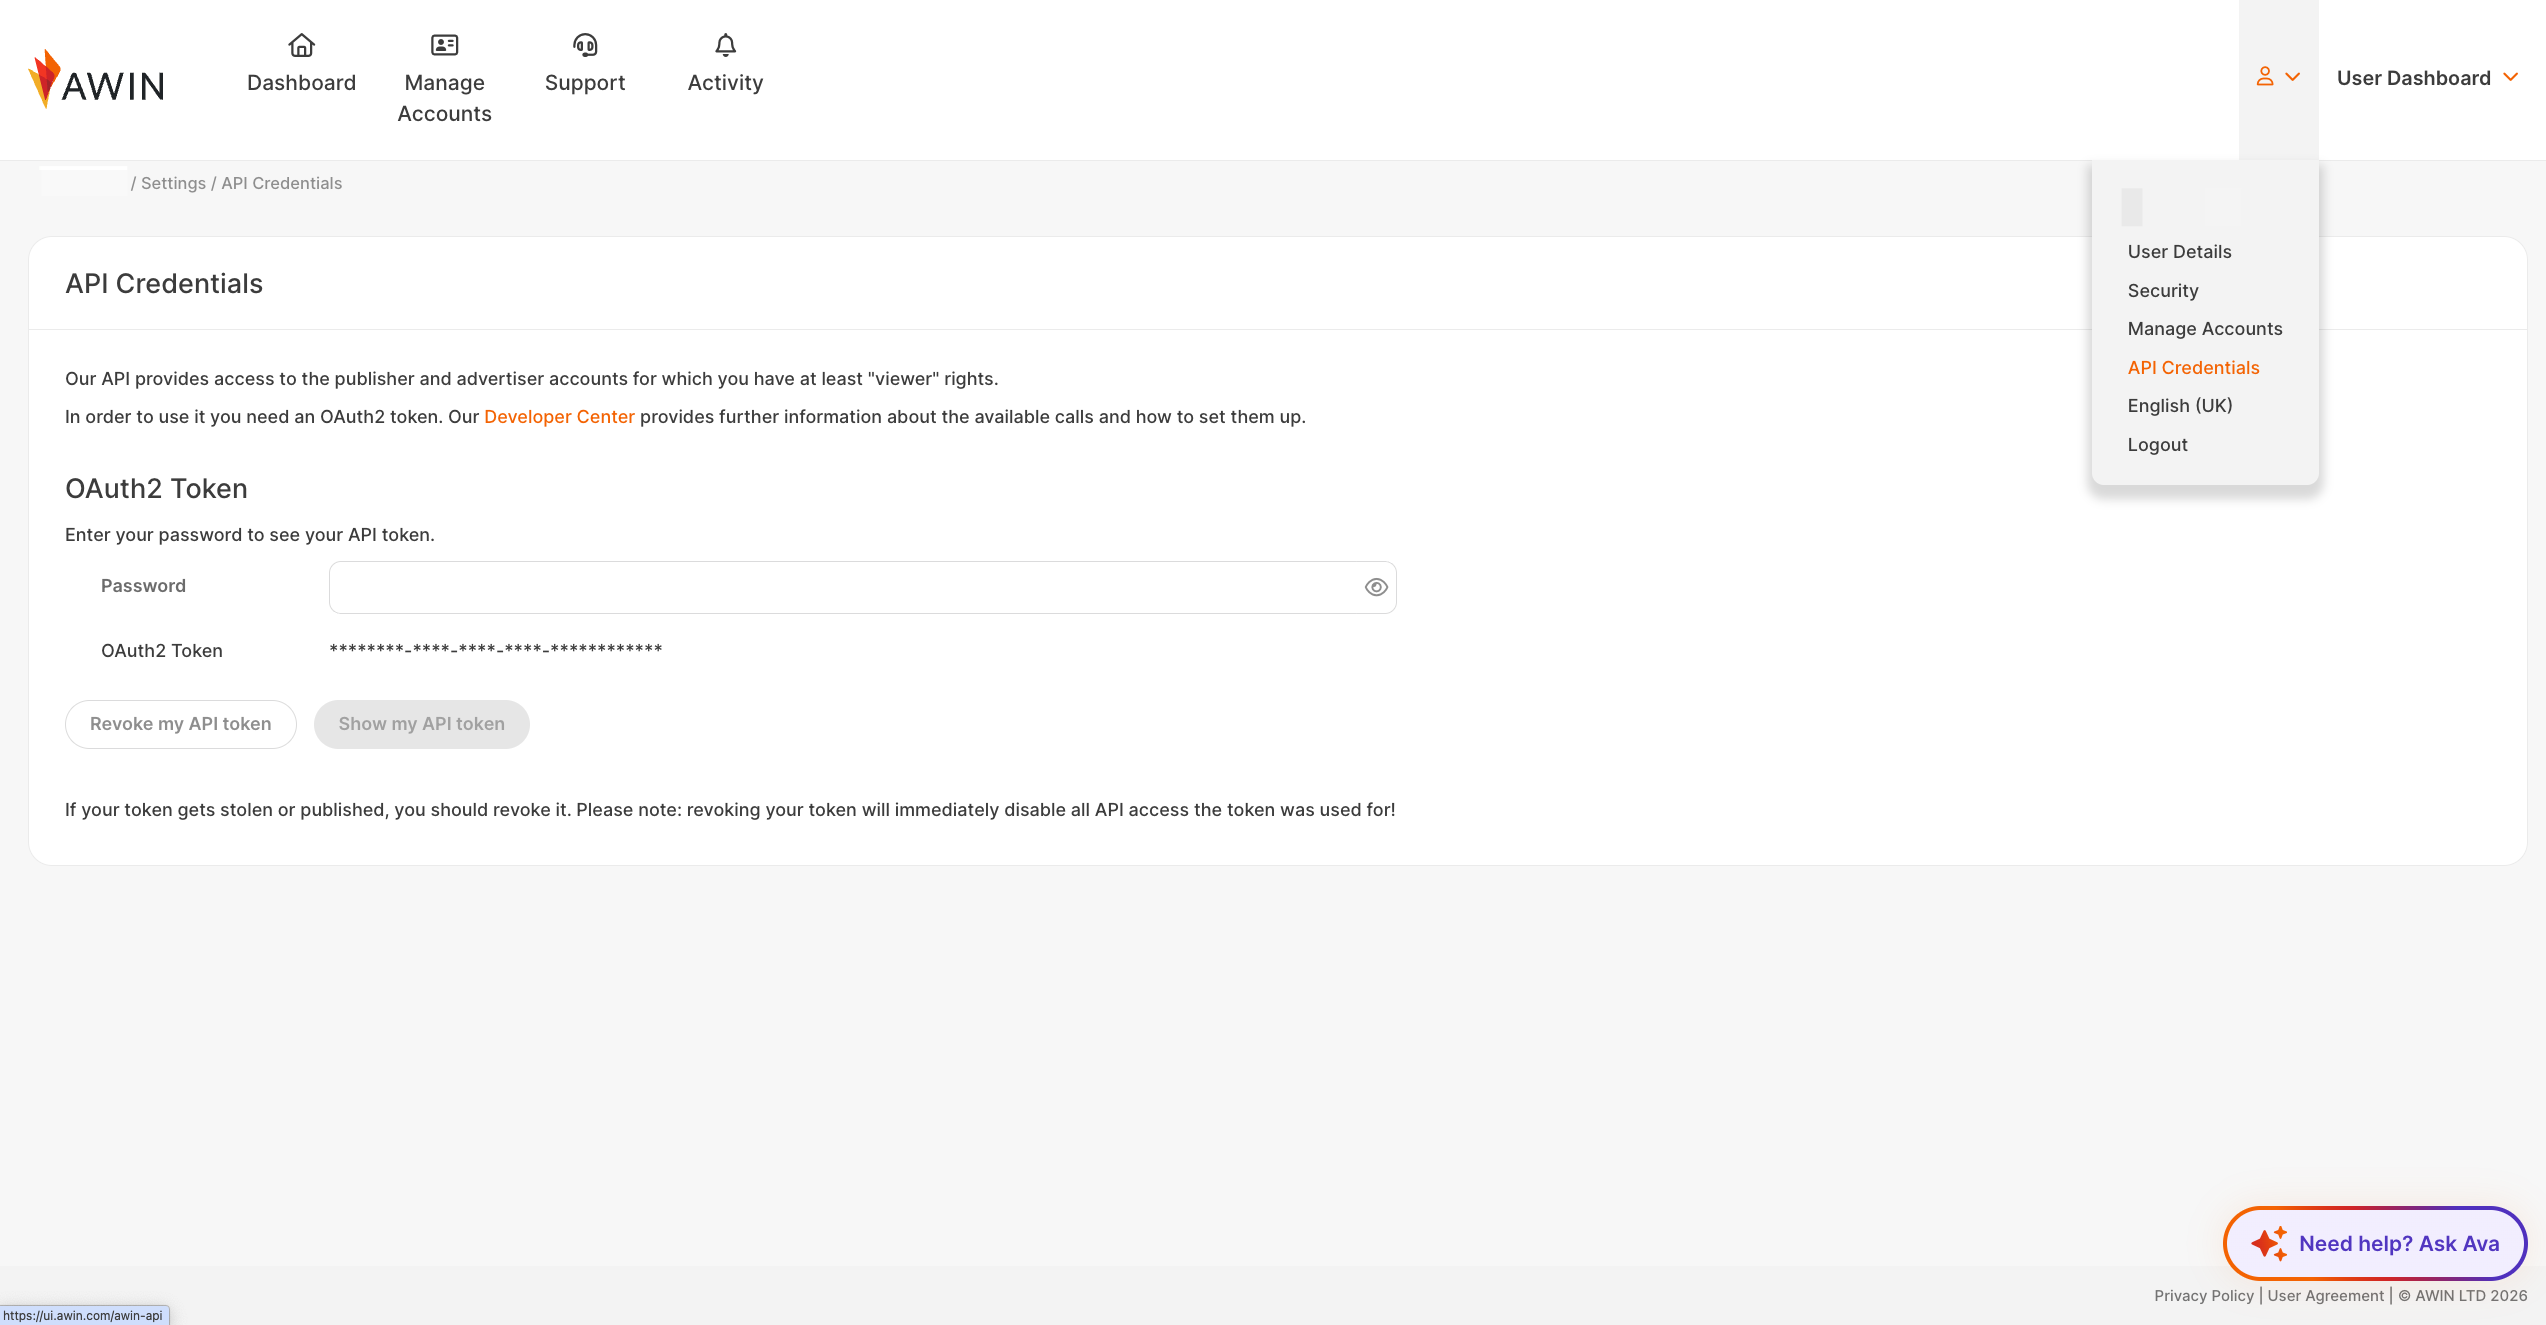Click the AWIN flame logo

[45, 78]
